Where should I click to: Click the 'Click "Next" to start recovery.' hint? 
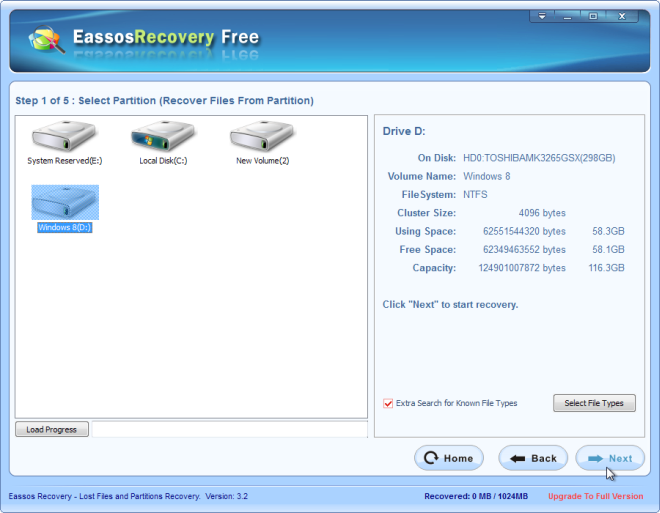[x=450, y=304]
